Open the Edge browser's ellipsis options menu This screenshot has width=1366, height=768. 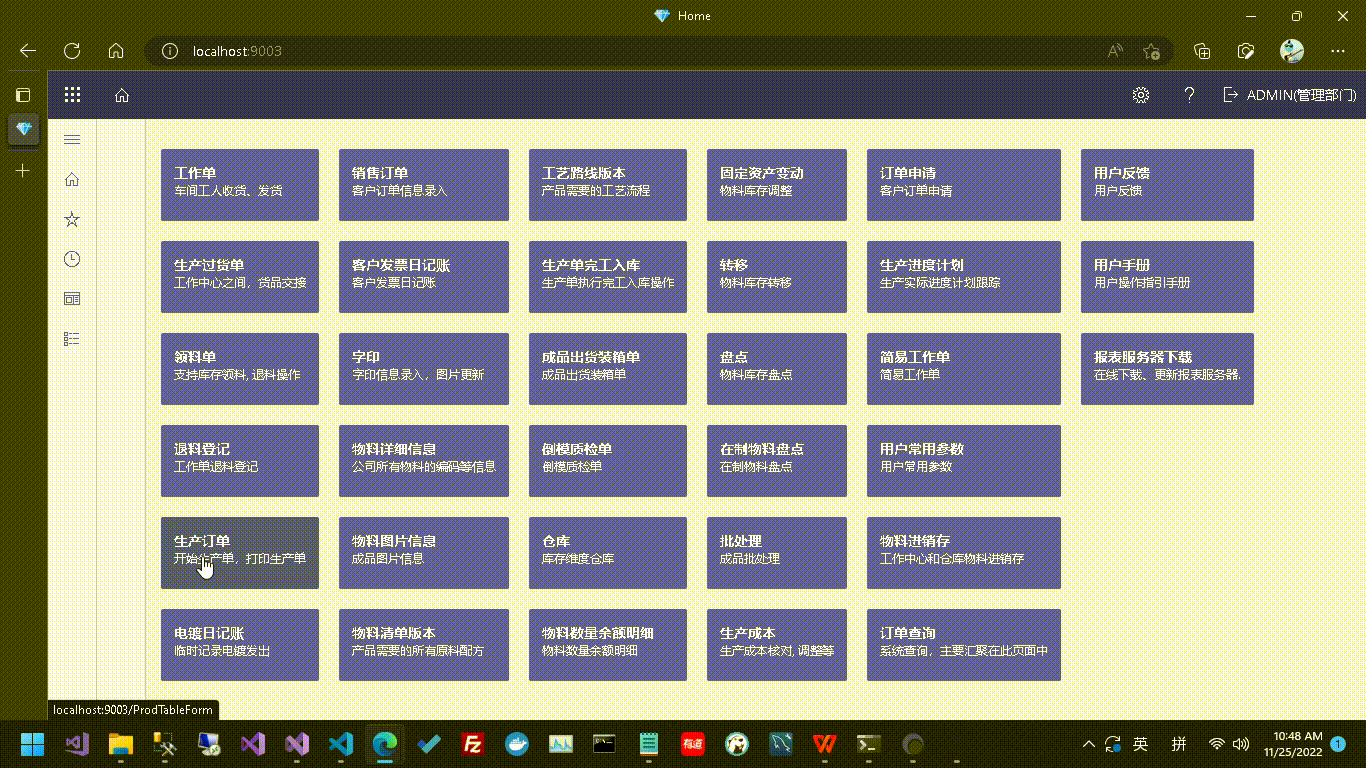coord(1337,51)
